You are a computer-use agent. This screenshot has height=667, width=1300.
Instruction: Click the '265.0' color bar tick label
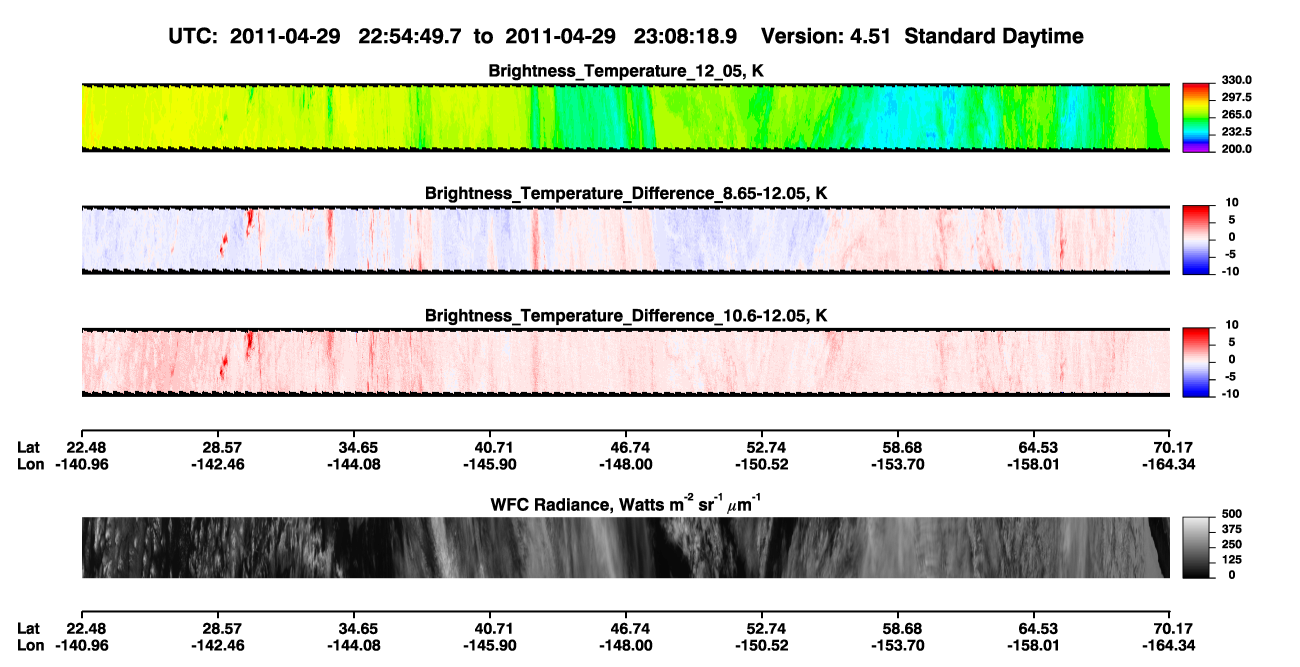click(x=1235, y=114)
